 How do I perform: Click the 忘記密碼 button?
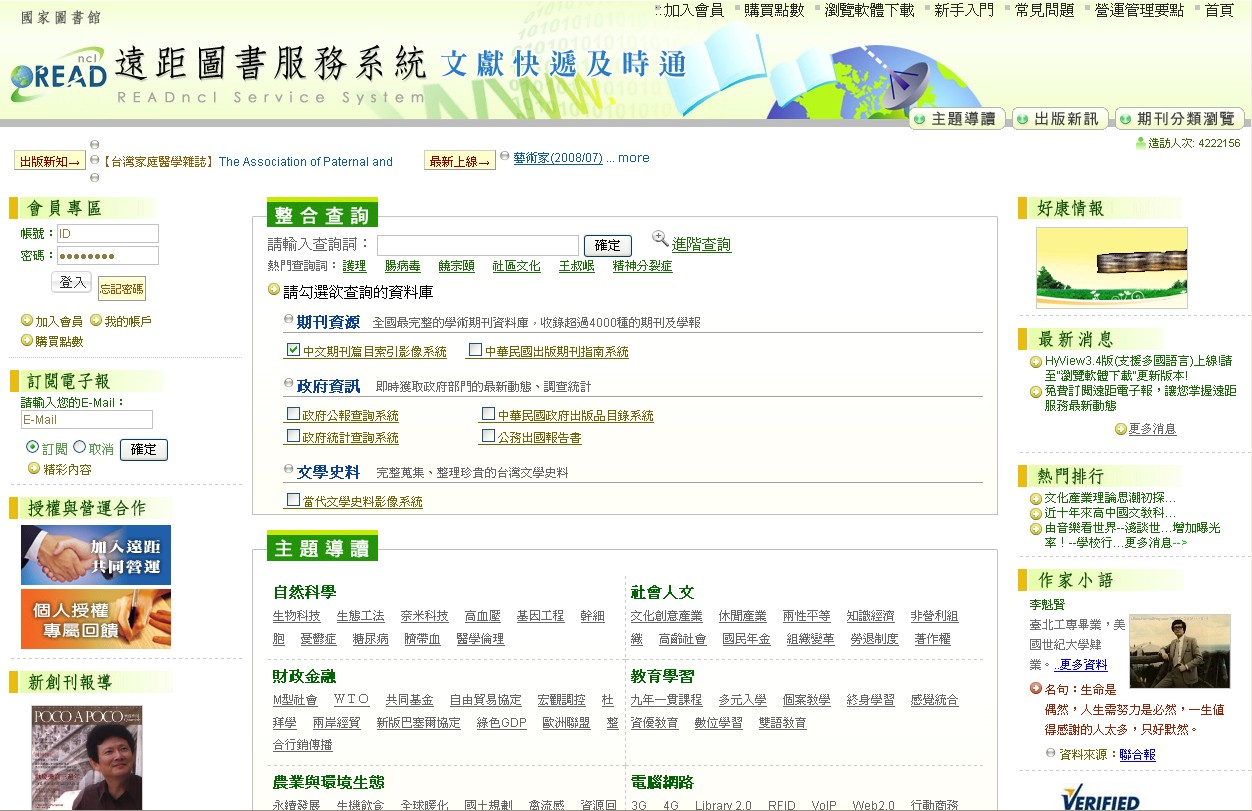point(121,289)
